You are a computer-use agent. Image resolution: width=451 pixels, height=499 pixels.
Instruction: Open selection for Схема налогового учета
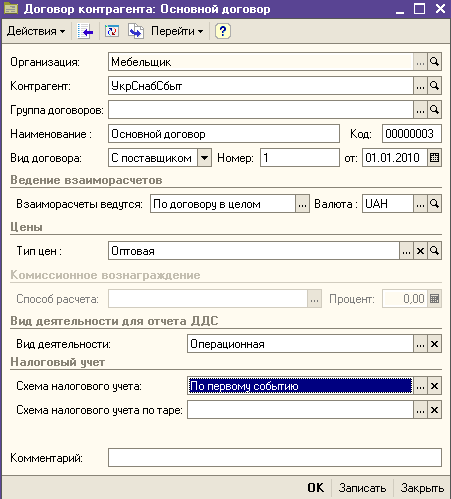420,386
